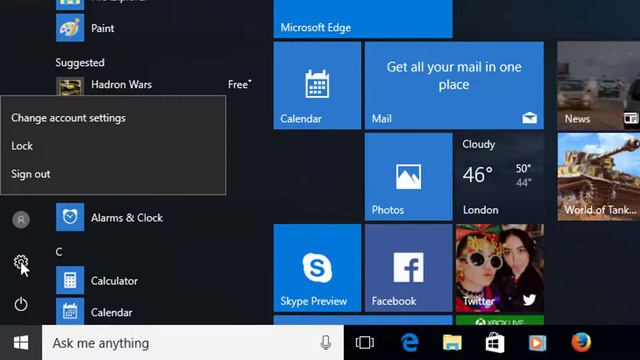Viewport: 640px width, 360px height.
Task: Open the Mail tile
Action: tap(454, 85)
